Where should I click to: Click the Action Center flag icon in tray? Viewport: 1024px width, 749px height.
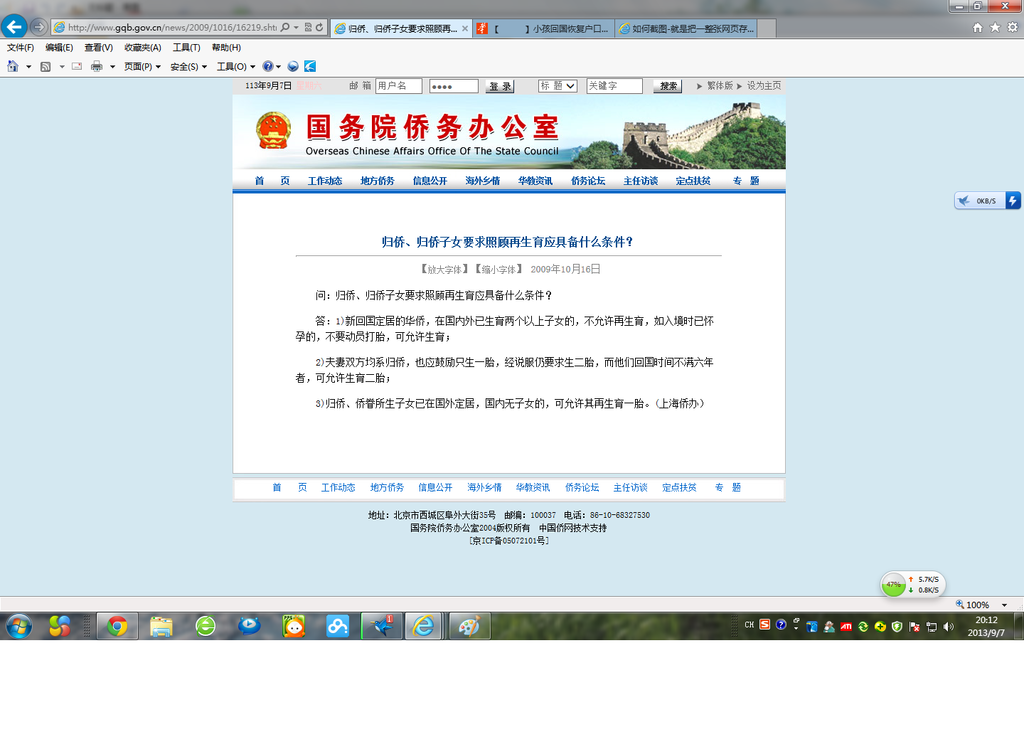(914, 627)
